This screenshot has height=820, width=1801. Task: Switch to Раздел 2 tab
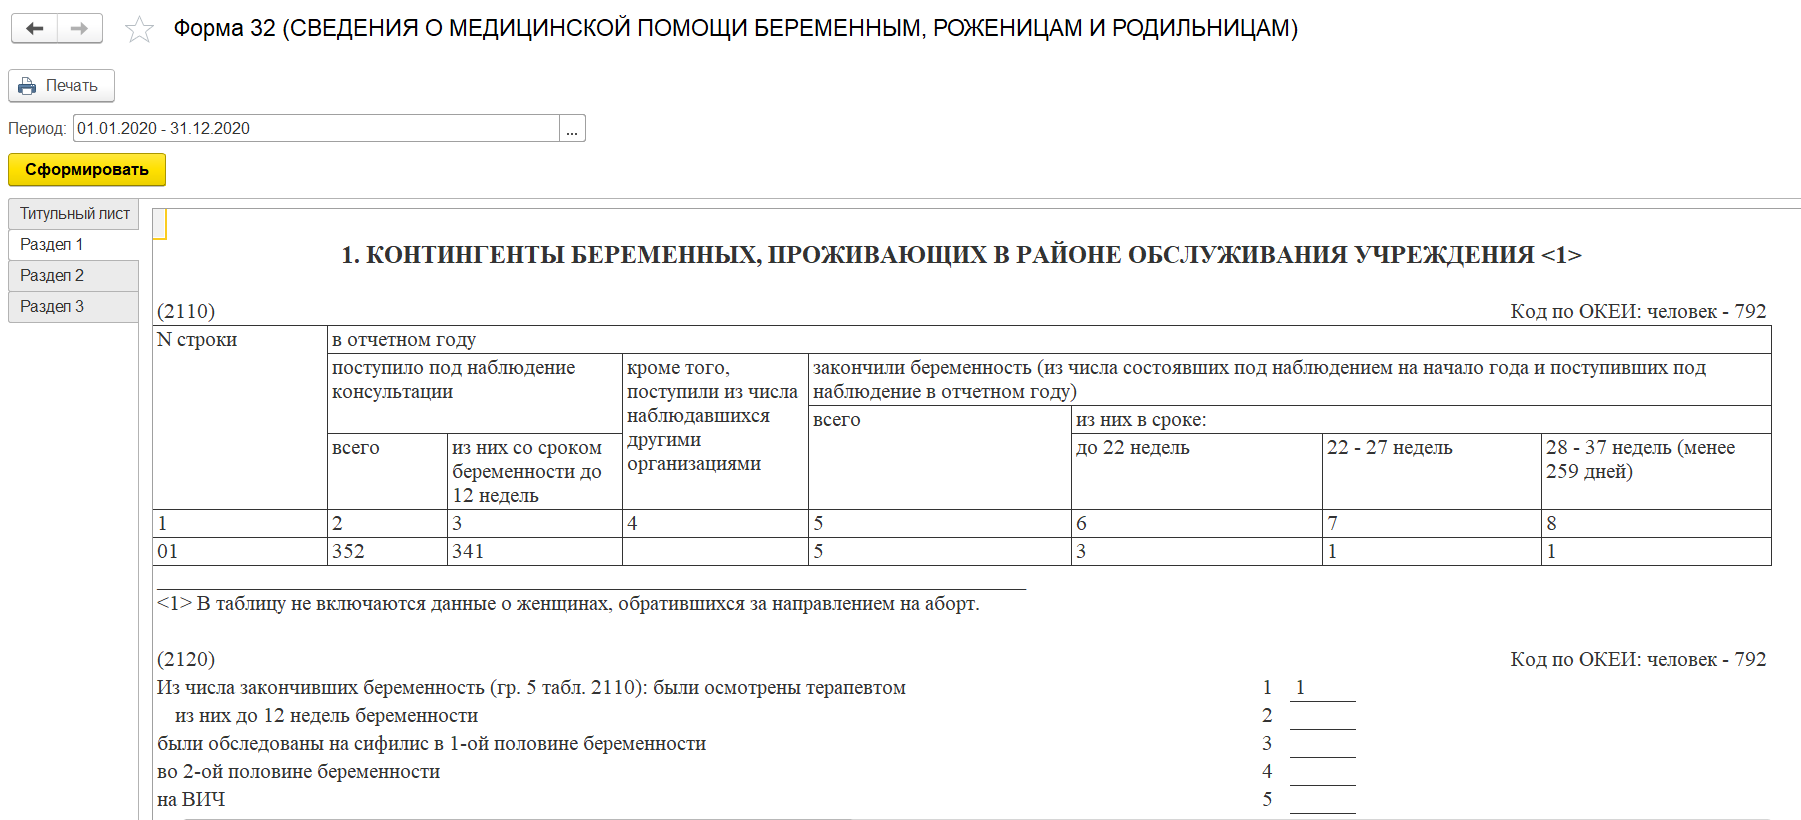tap(74, 276)
